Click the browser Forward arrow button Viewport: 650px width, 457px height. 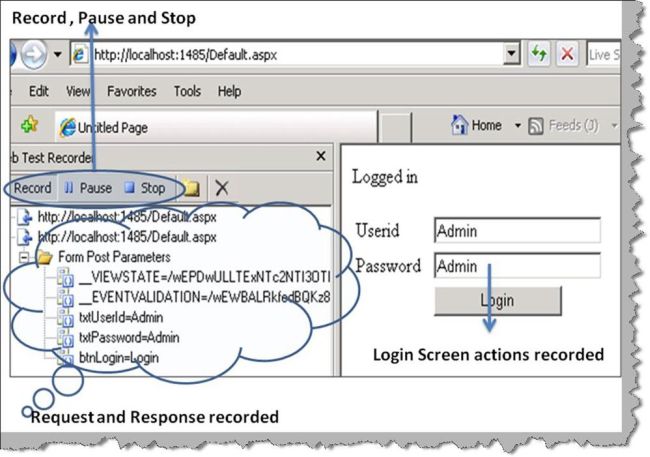point(33,54)
